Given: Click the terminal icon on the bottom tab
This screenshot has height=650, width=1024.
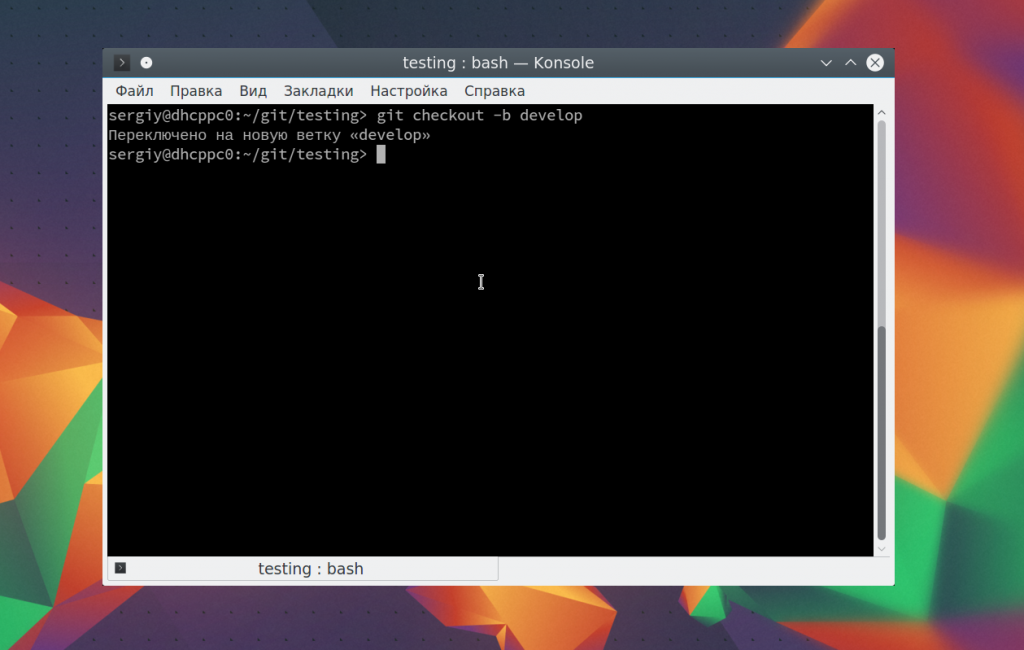Looking at the screenshot, I should click(120, 568).
